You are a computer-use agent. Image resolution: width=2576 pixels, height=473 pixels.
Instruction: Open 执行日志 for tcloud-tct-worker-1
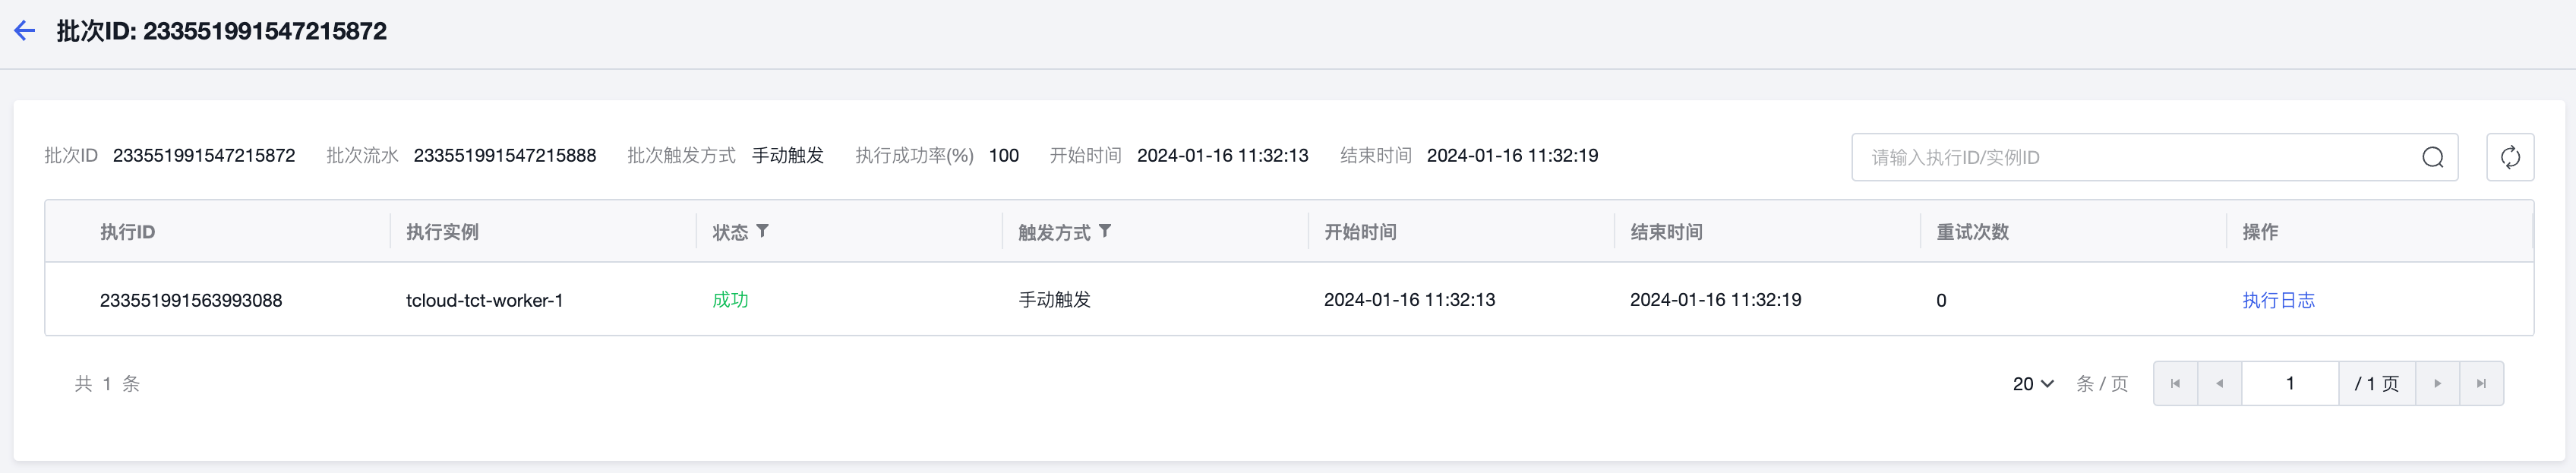(x=2278, y=300)
